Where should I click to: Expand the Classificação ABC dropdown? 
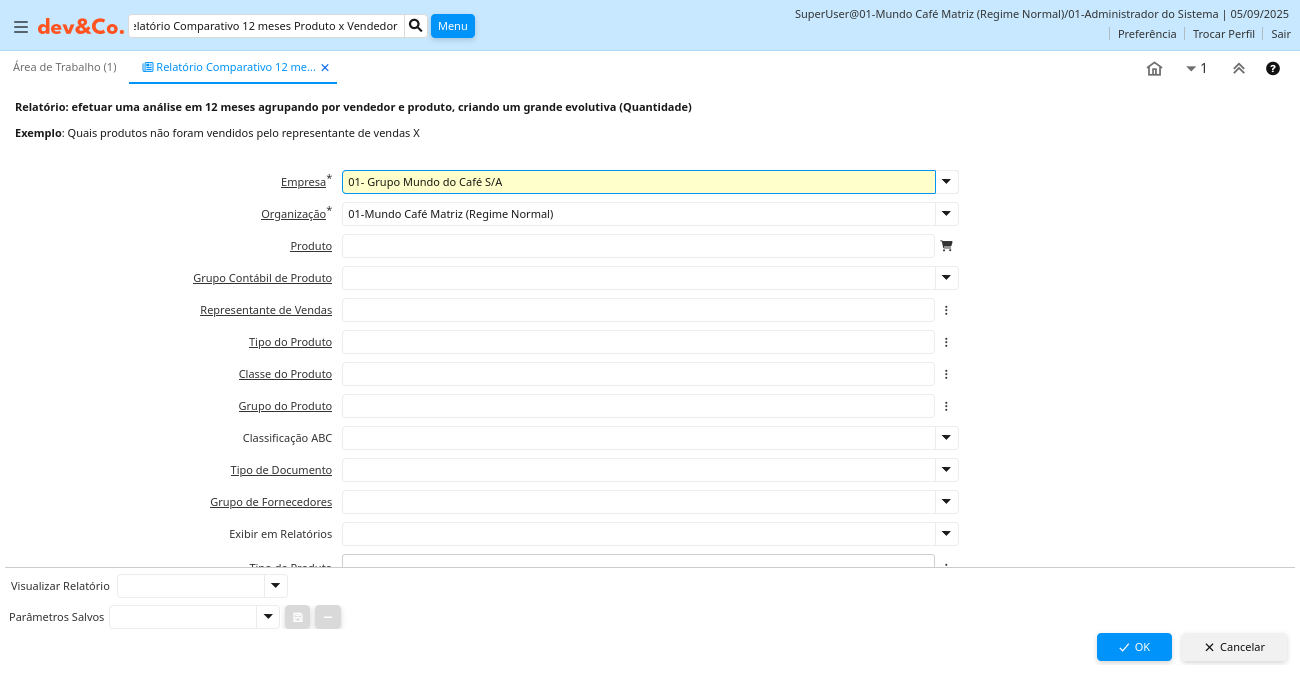946,438
